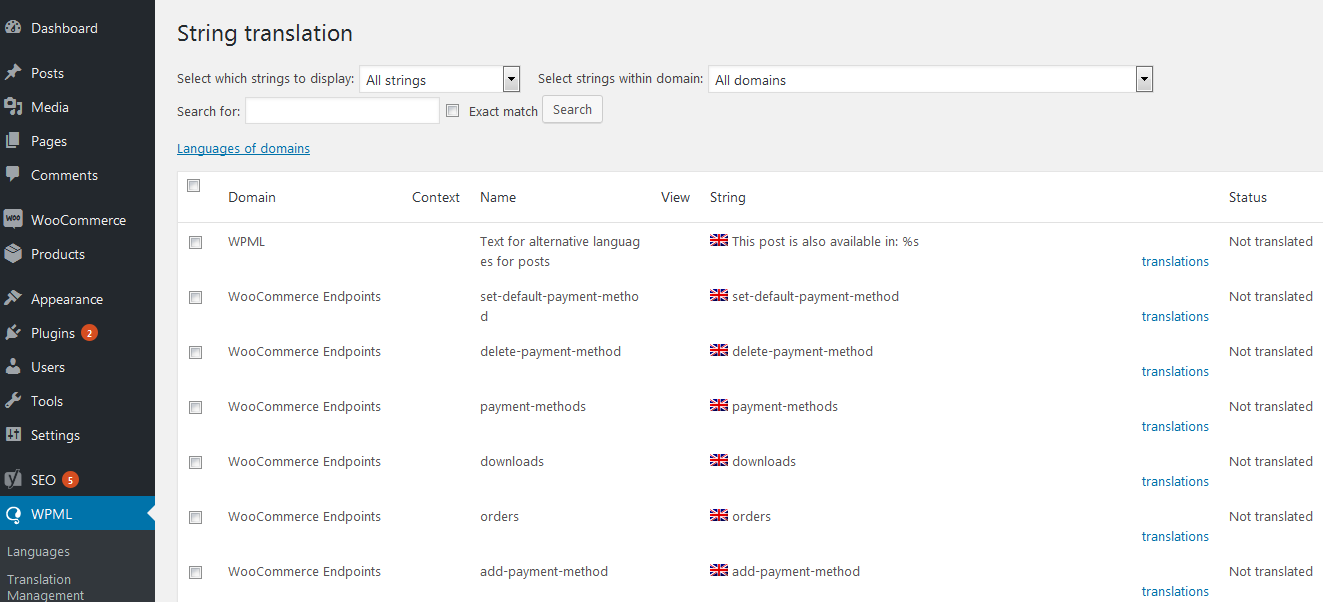Open translations link for delete-payment-method

(1175, 371)
